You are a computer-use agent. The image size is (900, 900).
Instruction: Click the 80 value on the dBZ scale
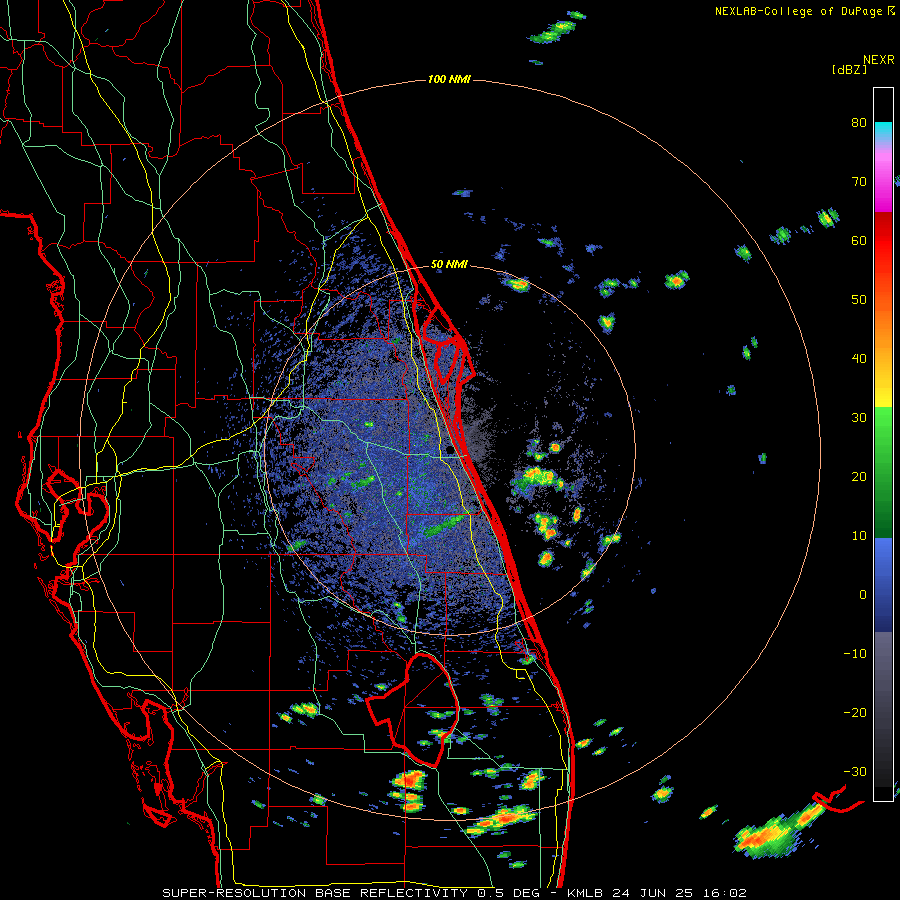859,122
